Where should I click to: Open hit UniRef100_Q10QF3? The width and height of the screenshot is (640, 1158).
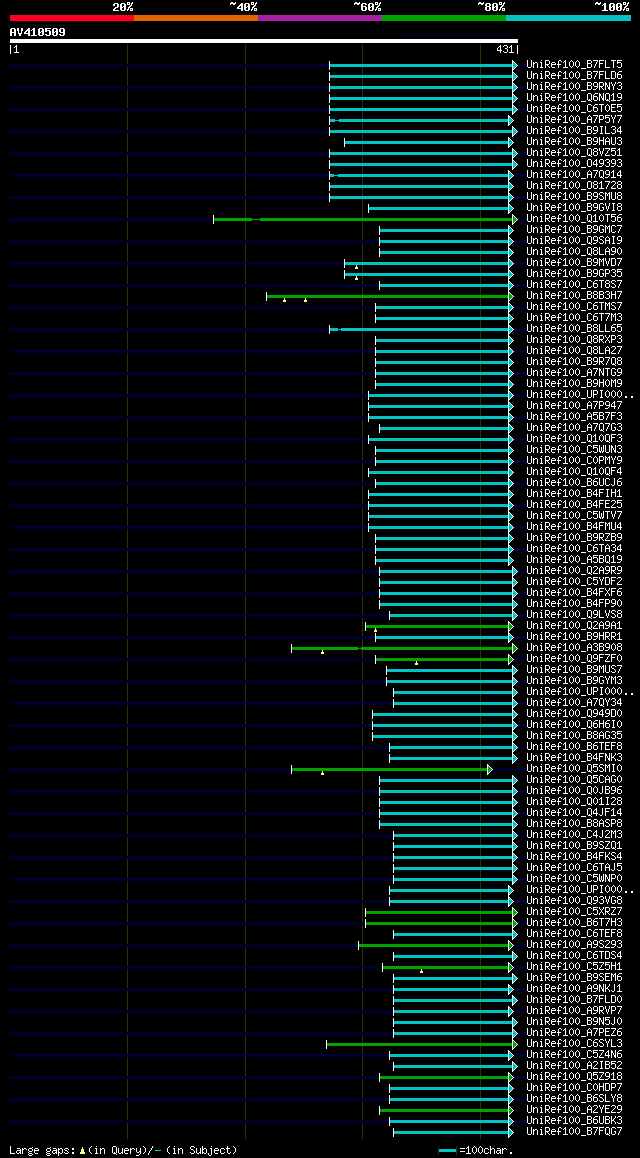click(x=574, y=439)
